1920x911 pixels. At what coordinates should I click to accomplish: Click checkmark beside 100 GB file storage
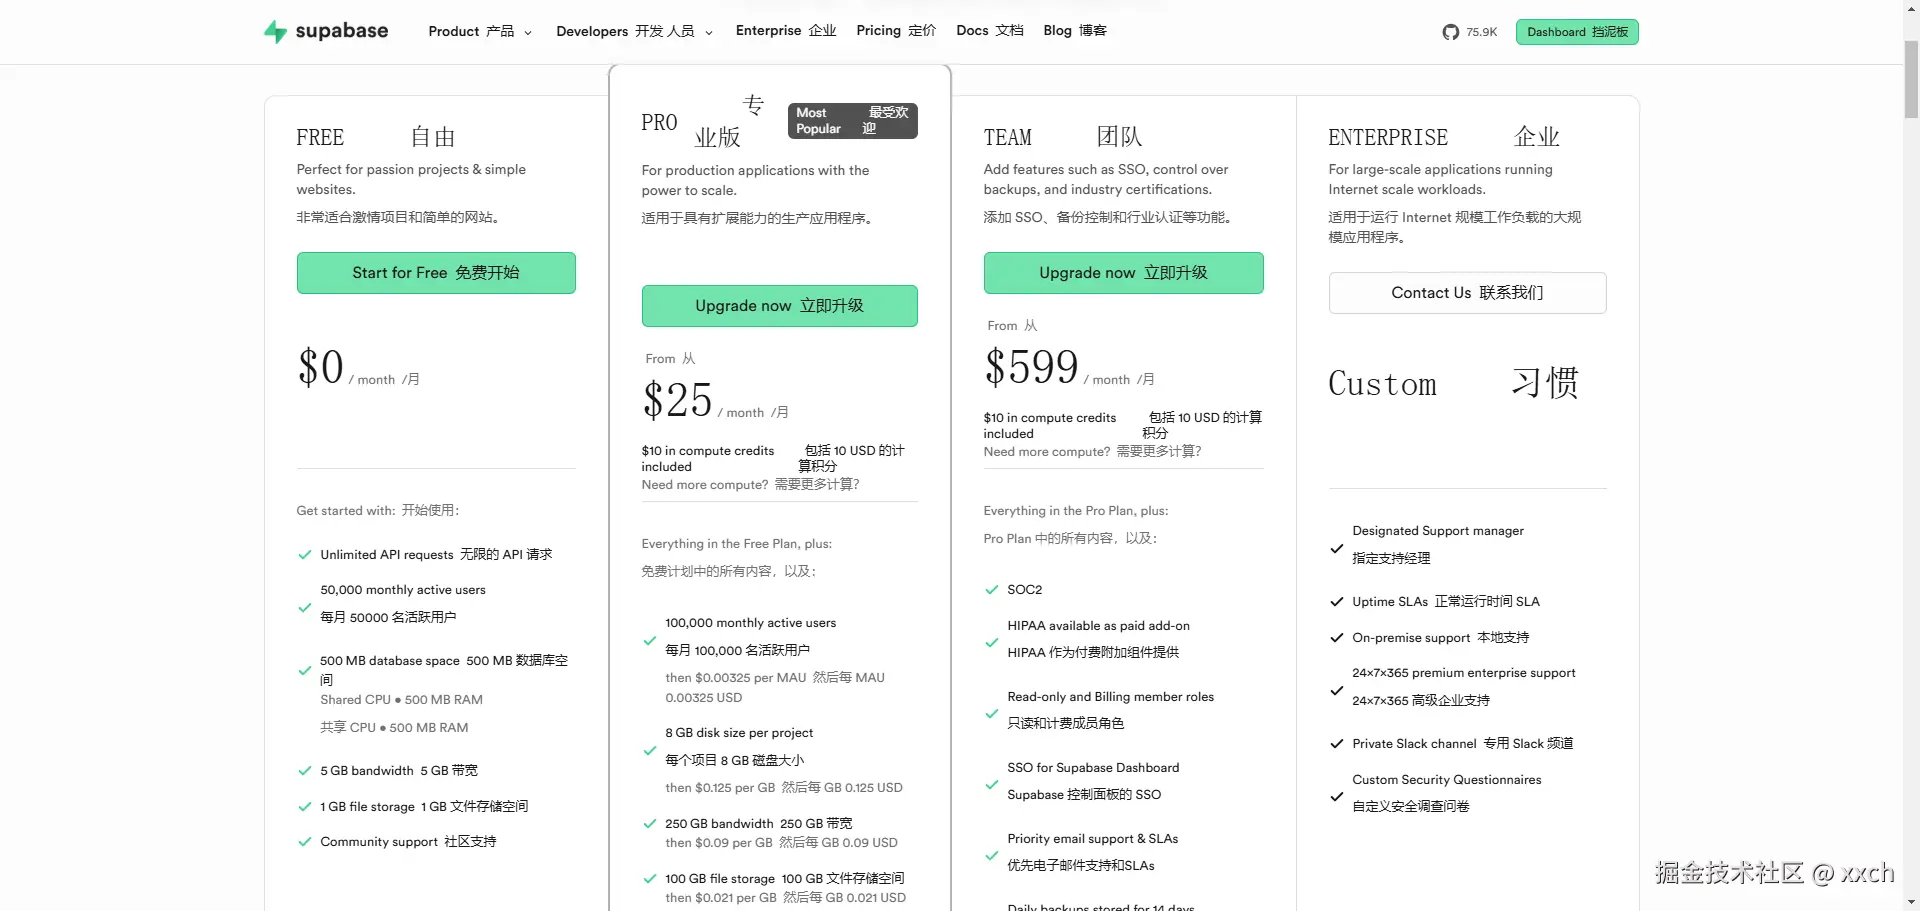coord(650,879)
